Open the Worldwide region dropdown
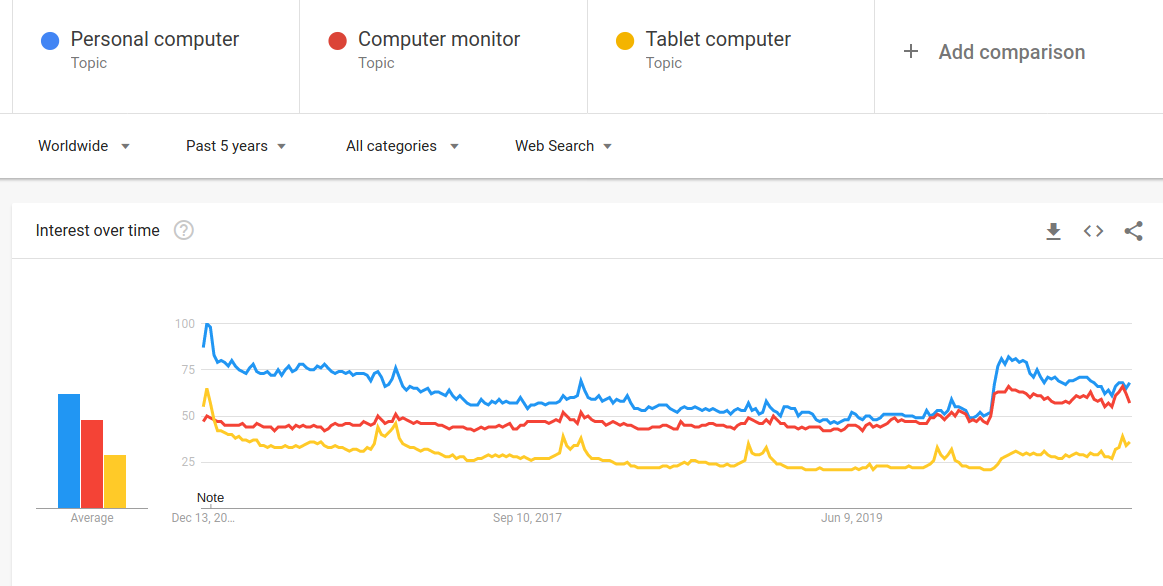 click(x=84, y=146)
